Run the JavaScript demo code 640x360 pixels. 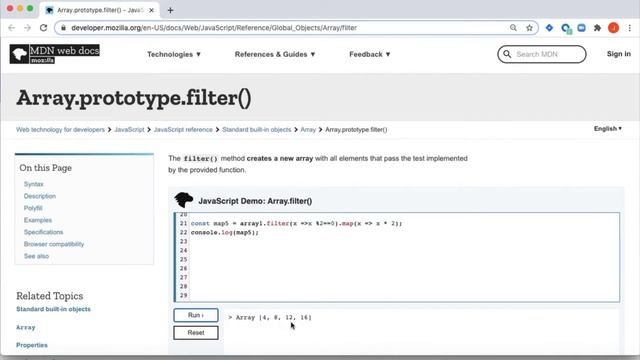tap(196, 315)
